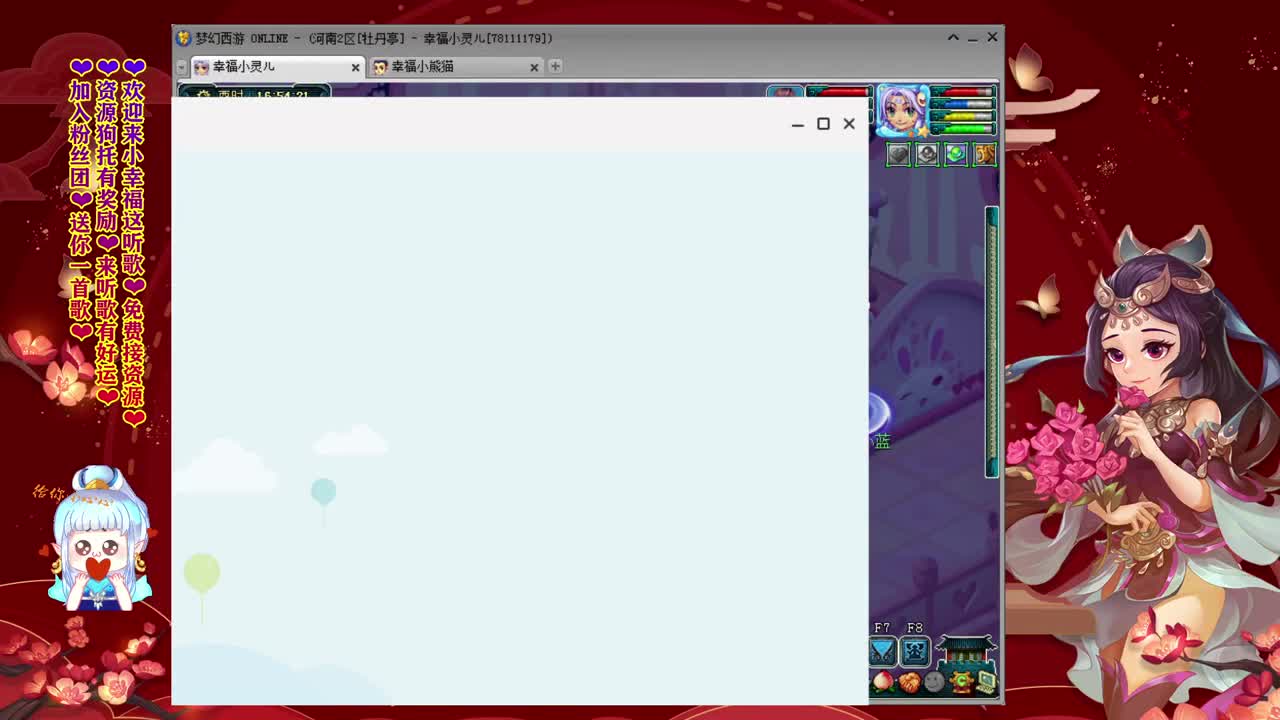
Task: Click the pagoda building icon
Action: click(966, 651)
